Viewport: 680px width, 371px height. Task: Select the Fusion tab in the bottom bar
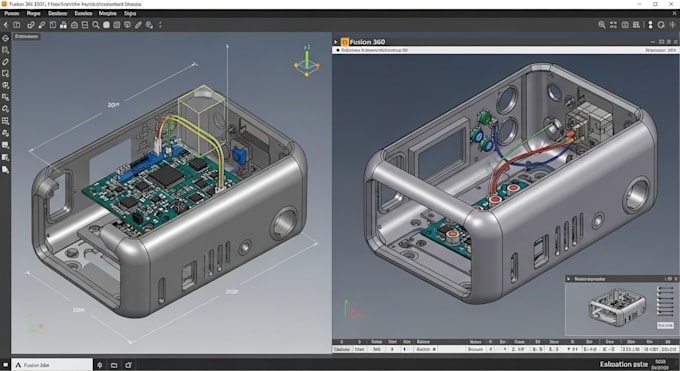point(52,365)
